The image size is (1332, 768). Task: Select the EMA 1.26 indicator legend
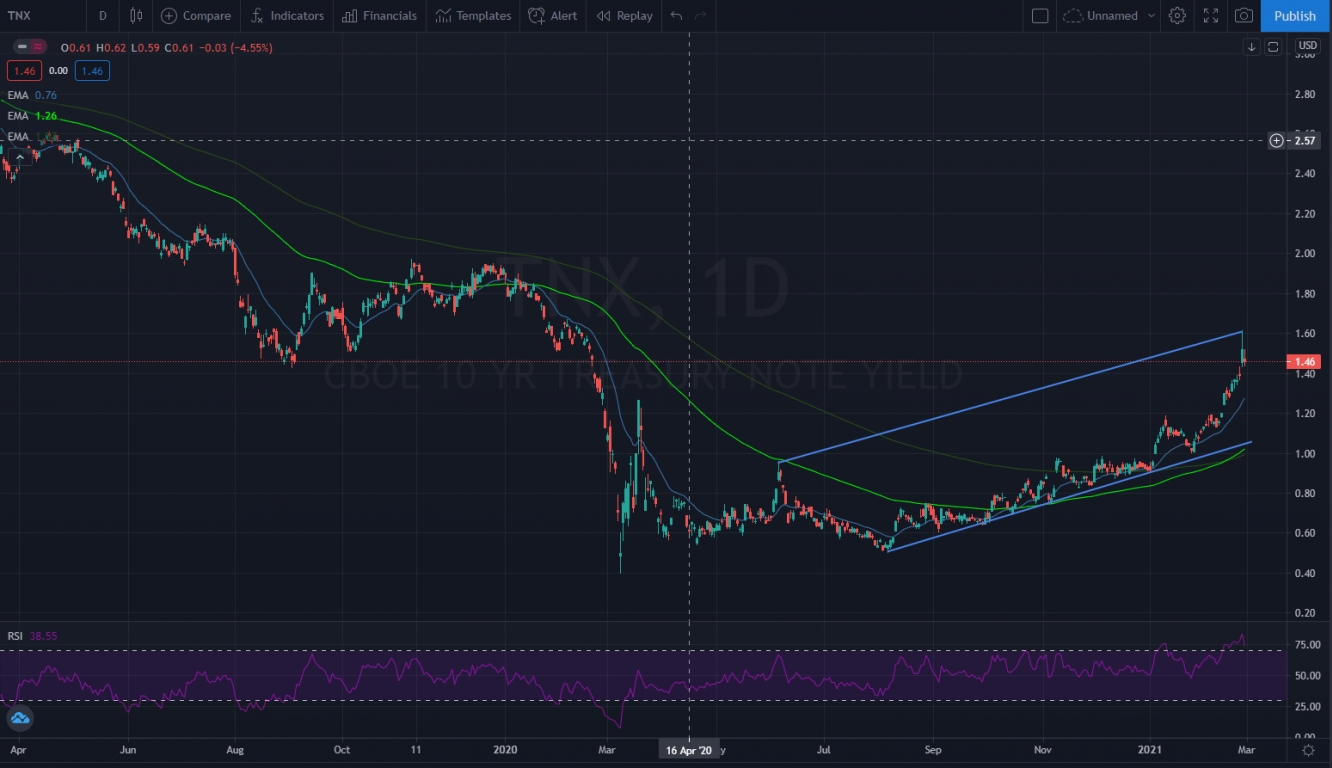tap(32, 116)
